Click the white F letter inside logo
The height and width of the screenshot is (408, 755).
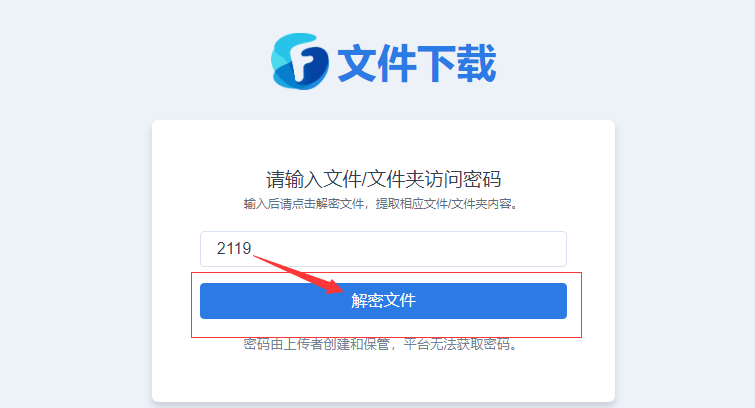tap(303, 62)
